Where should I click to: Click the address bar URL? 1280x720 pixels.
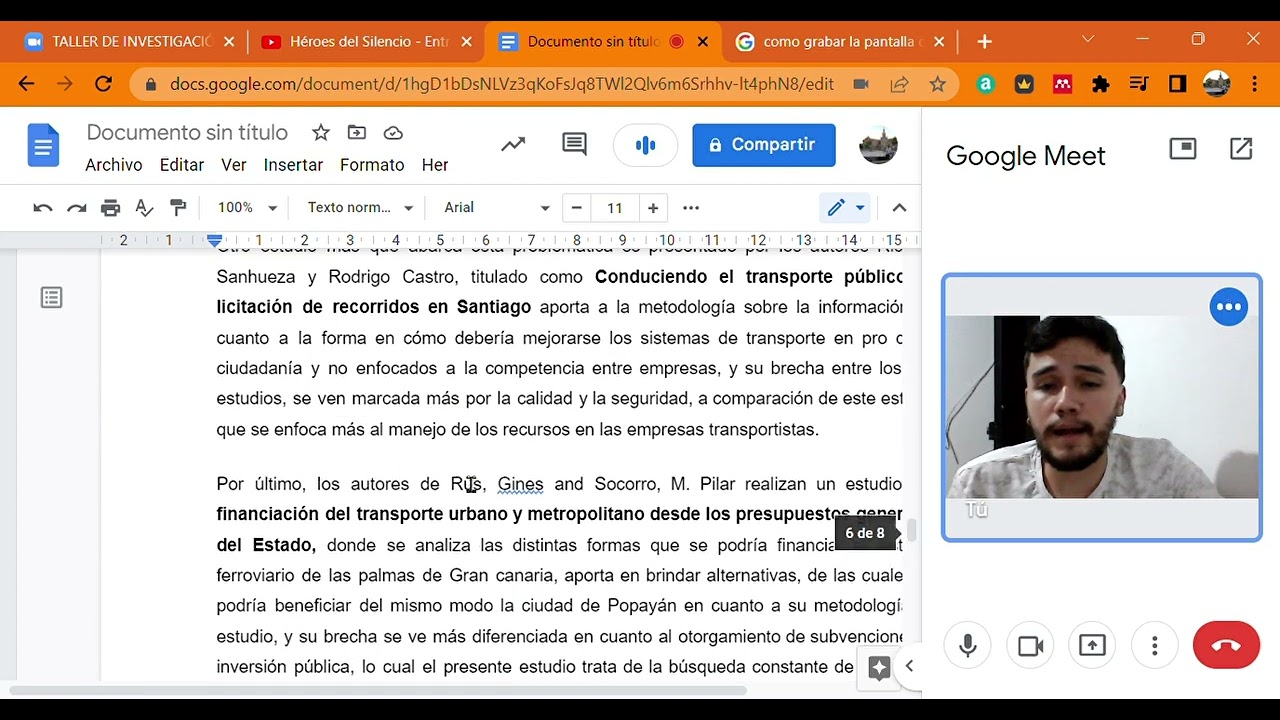[502, 85]
